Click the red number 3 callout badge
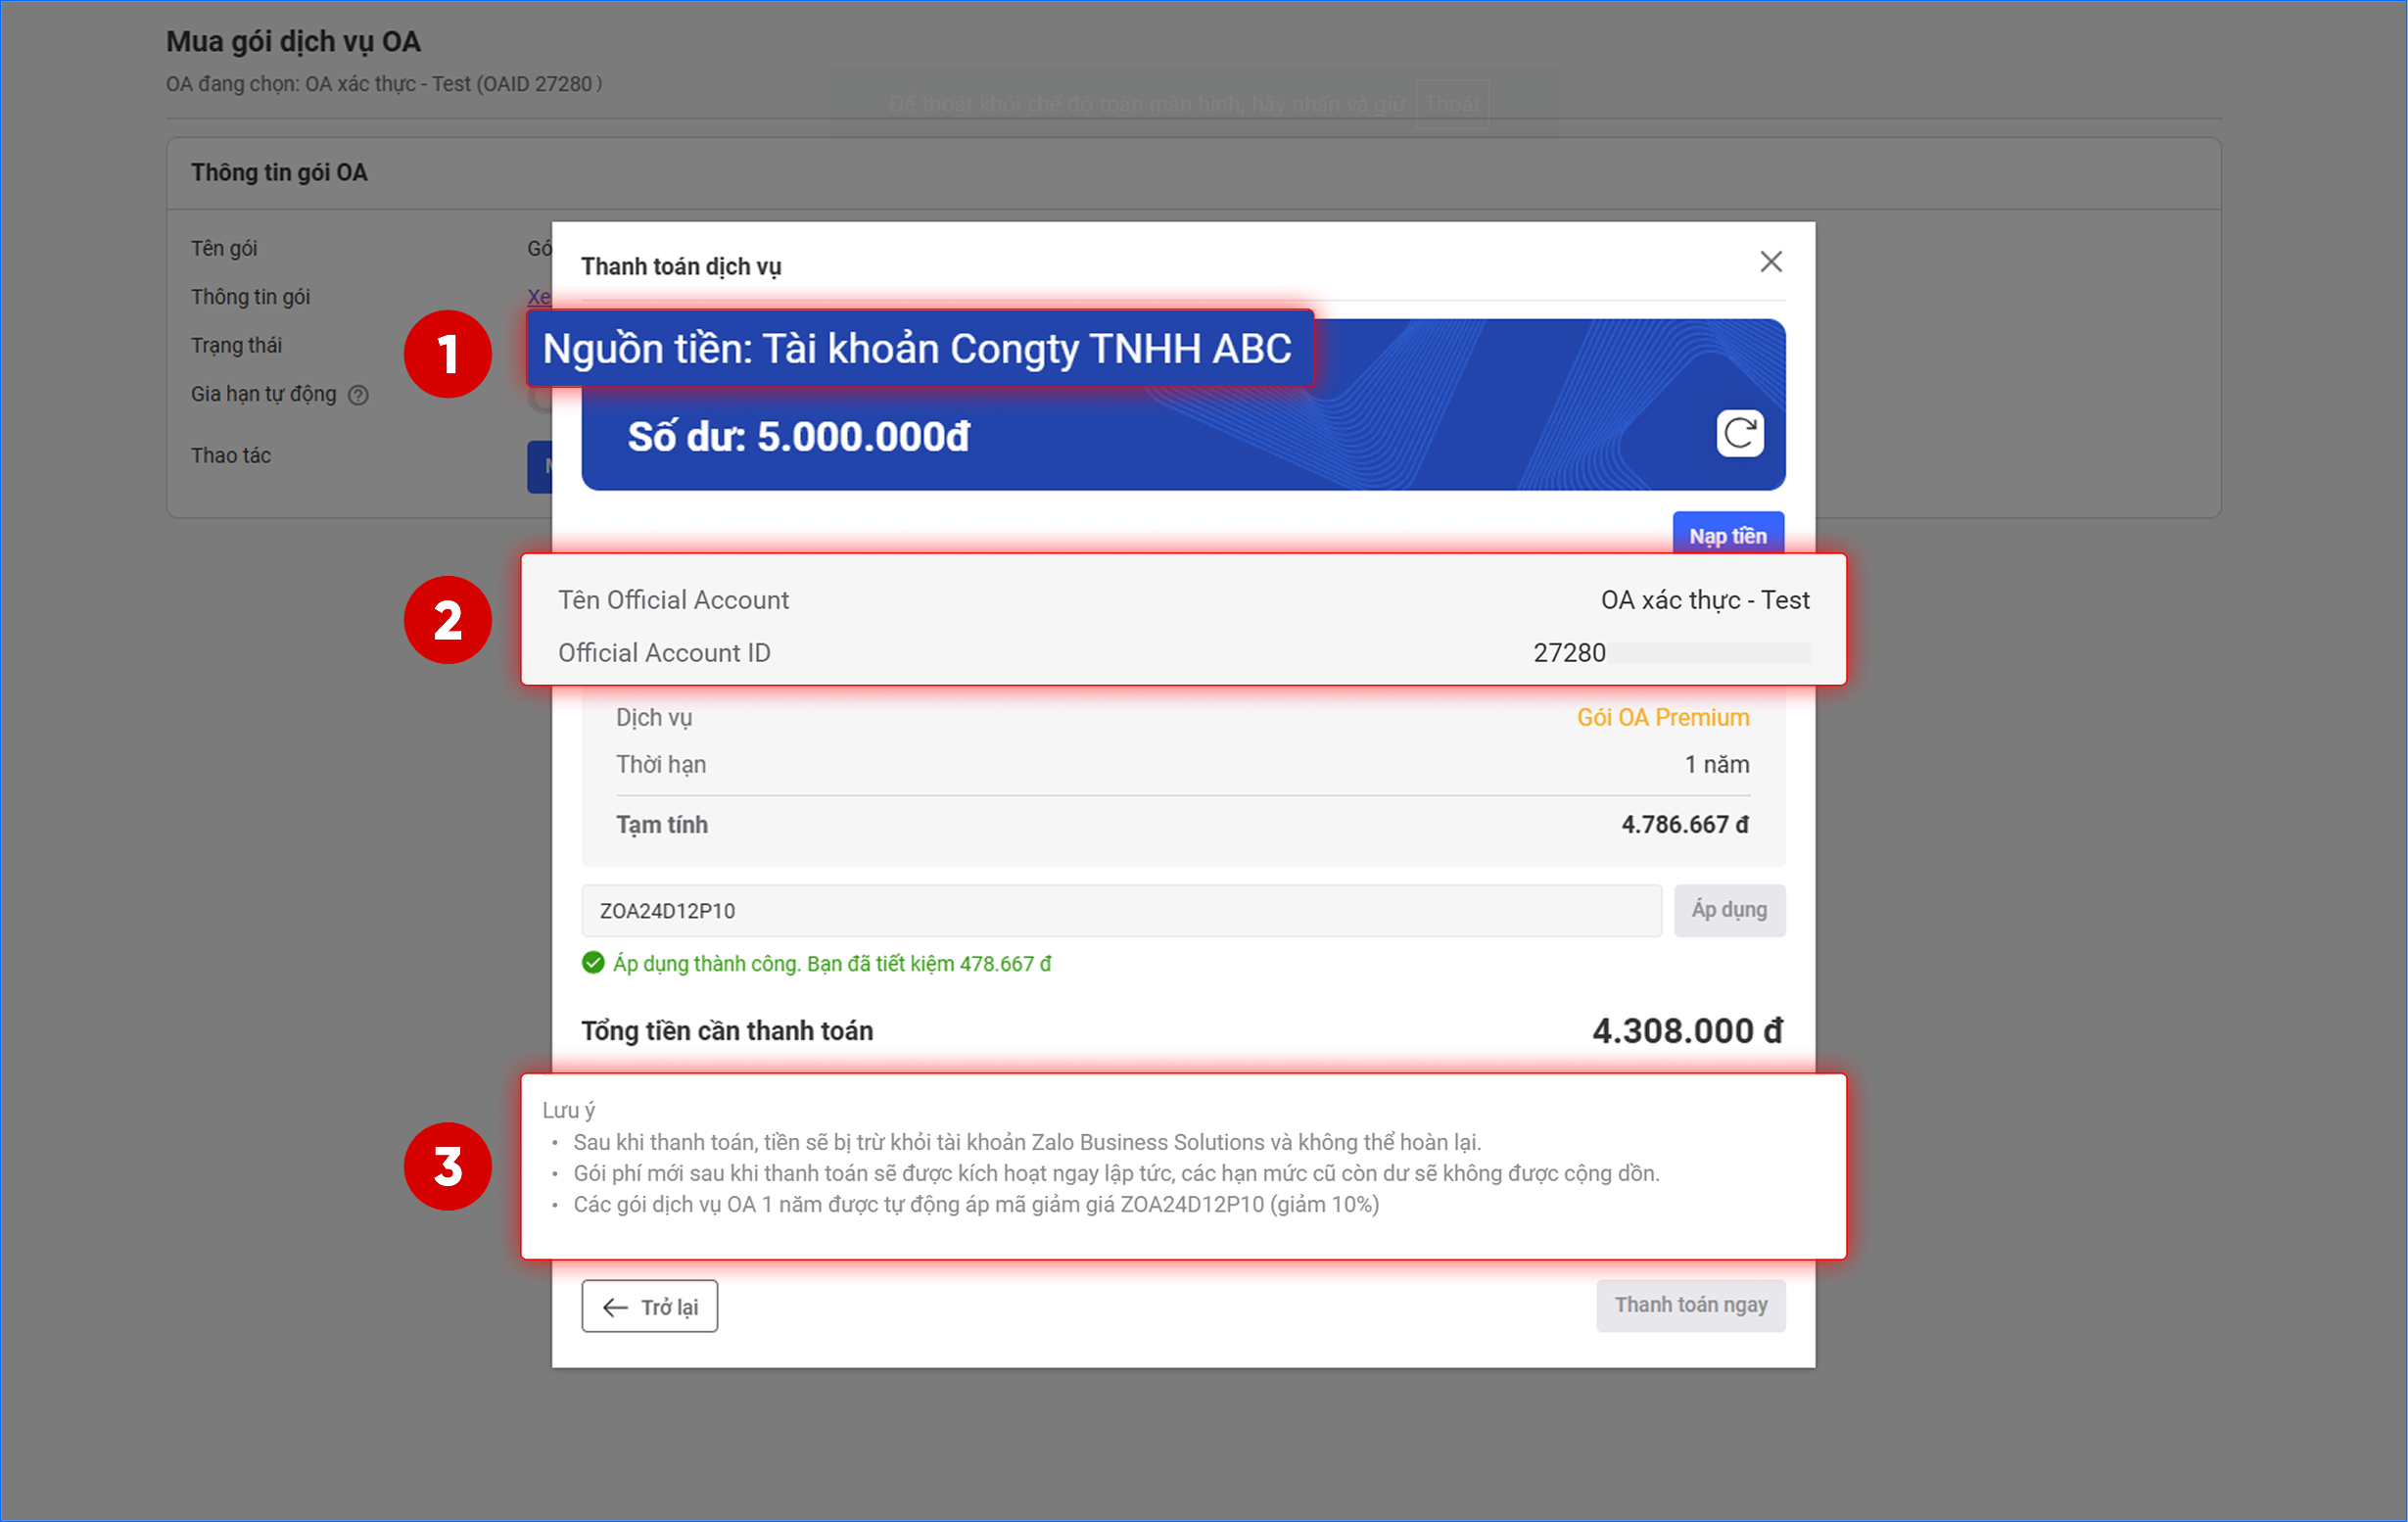This screenshot has width=2408, height=1522. pyautogui.click(x=447, y=1166)
